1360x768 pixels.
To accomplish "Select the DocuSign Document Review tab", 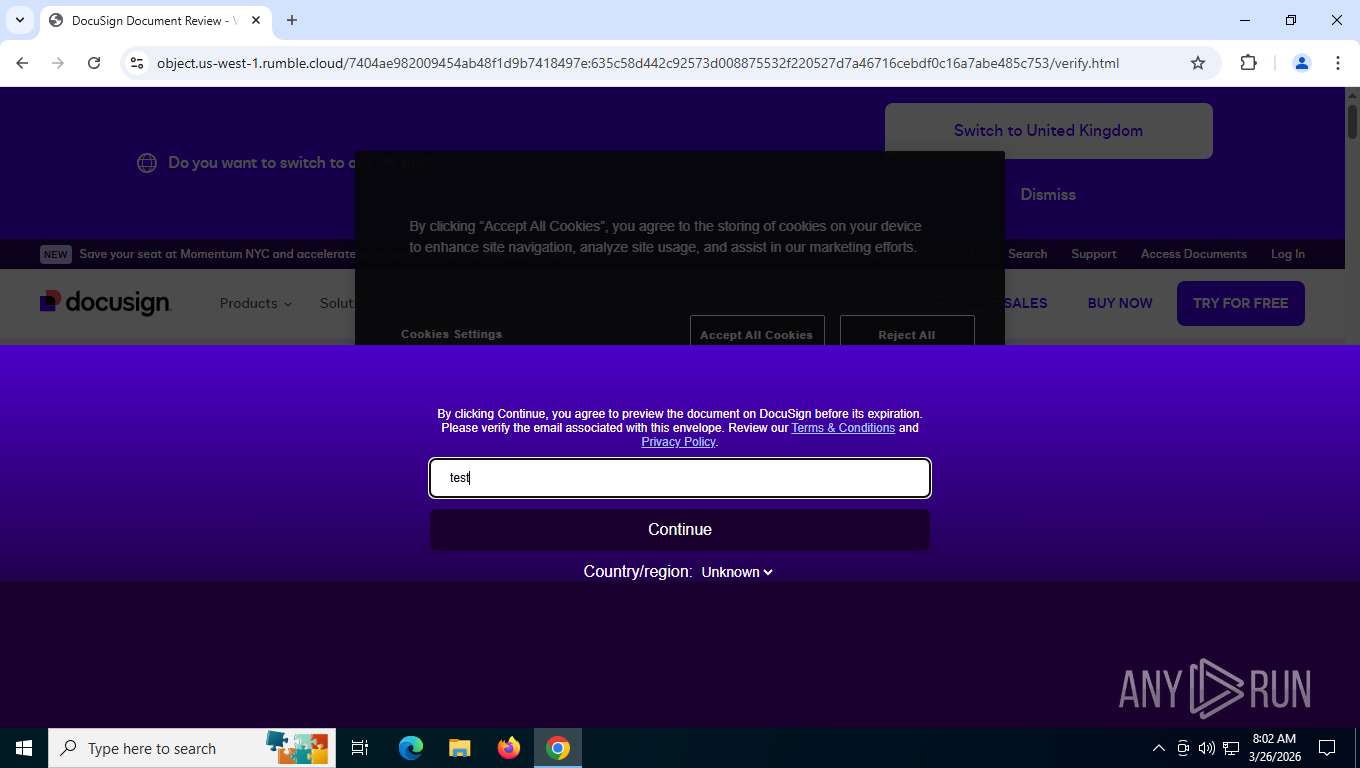I will [x=155, y=20].
